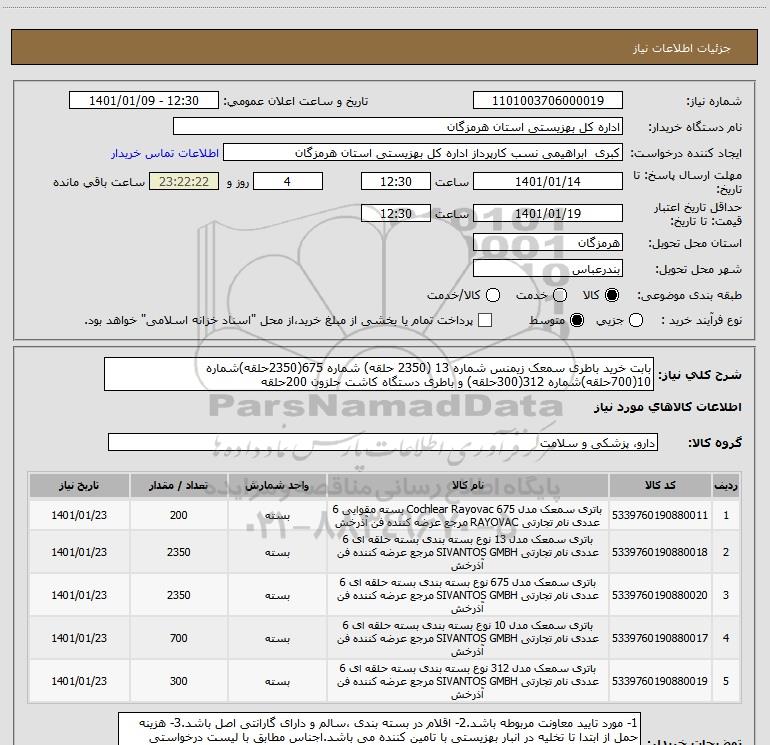Click the quantity 300 in row 5
The height and width of the screenshot is (745, 770).
coord(179,681)
